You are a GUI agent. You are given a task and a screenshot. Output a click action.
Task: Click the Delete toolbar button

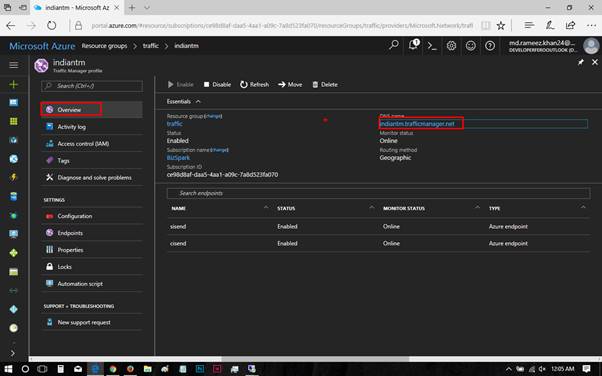pyautogui.click(x=325, y=84)
